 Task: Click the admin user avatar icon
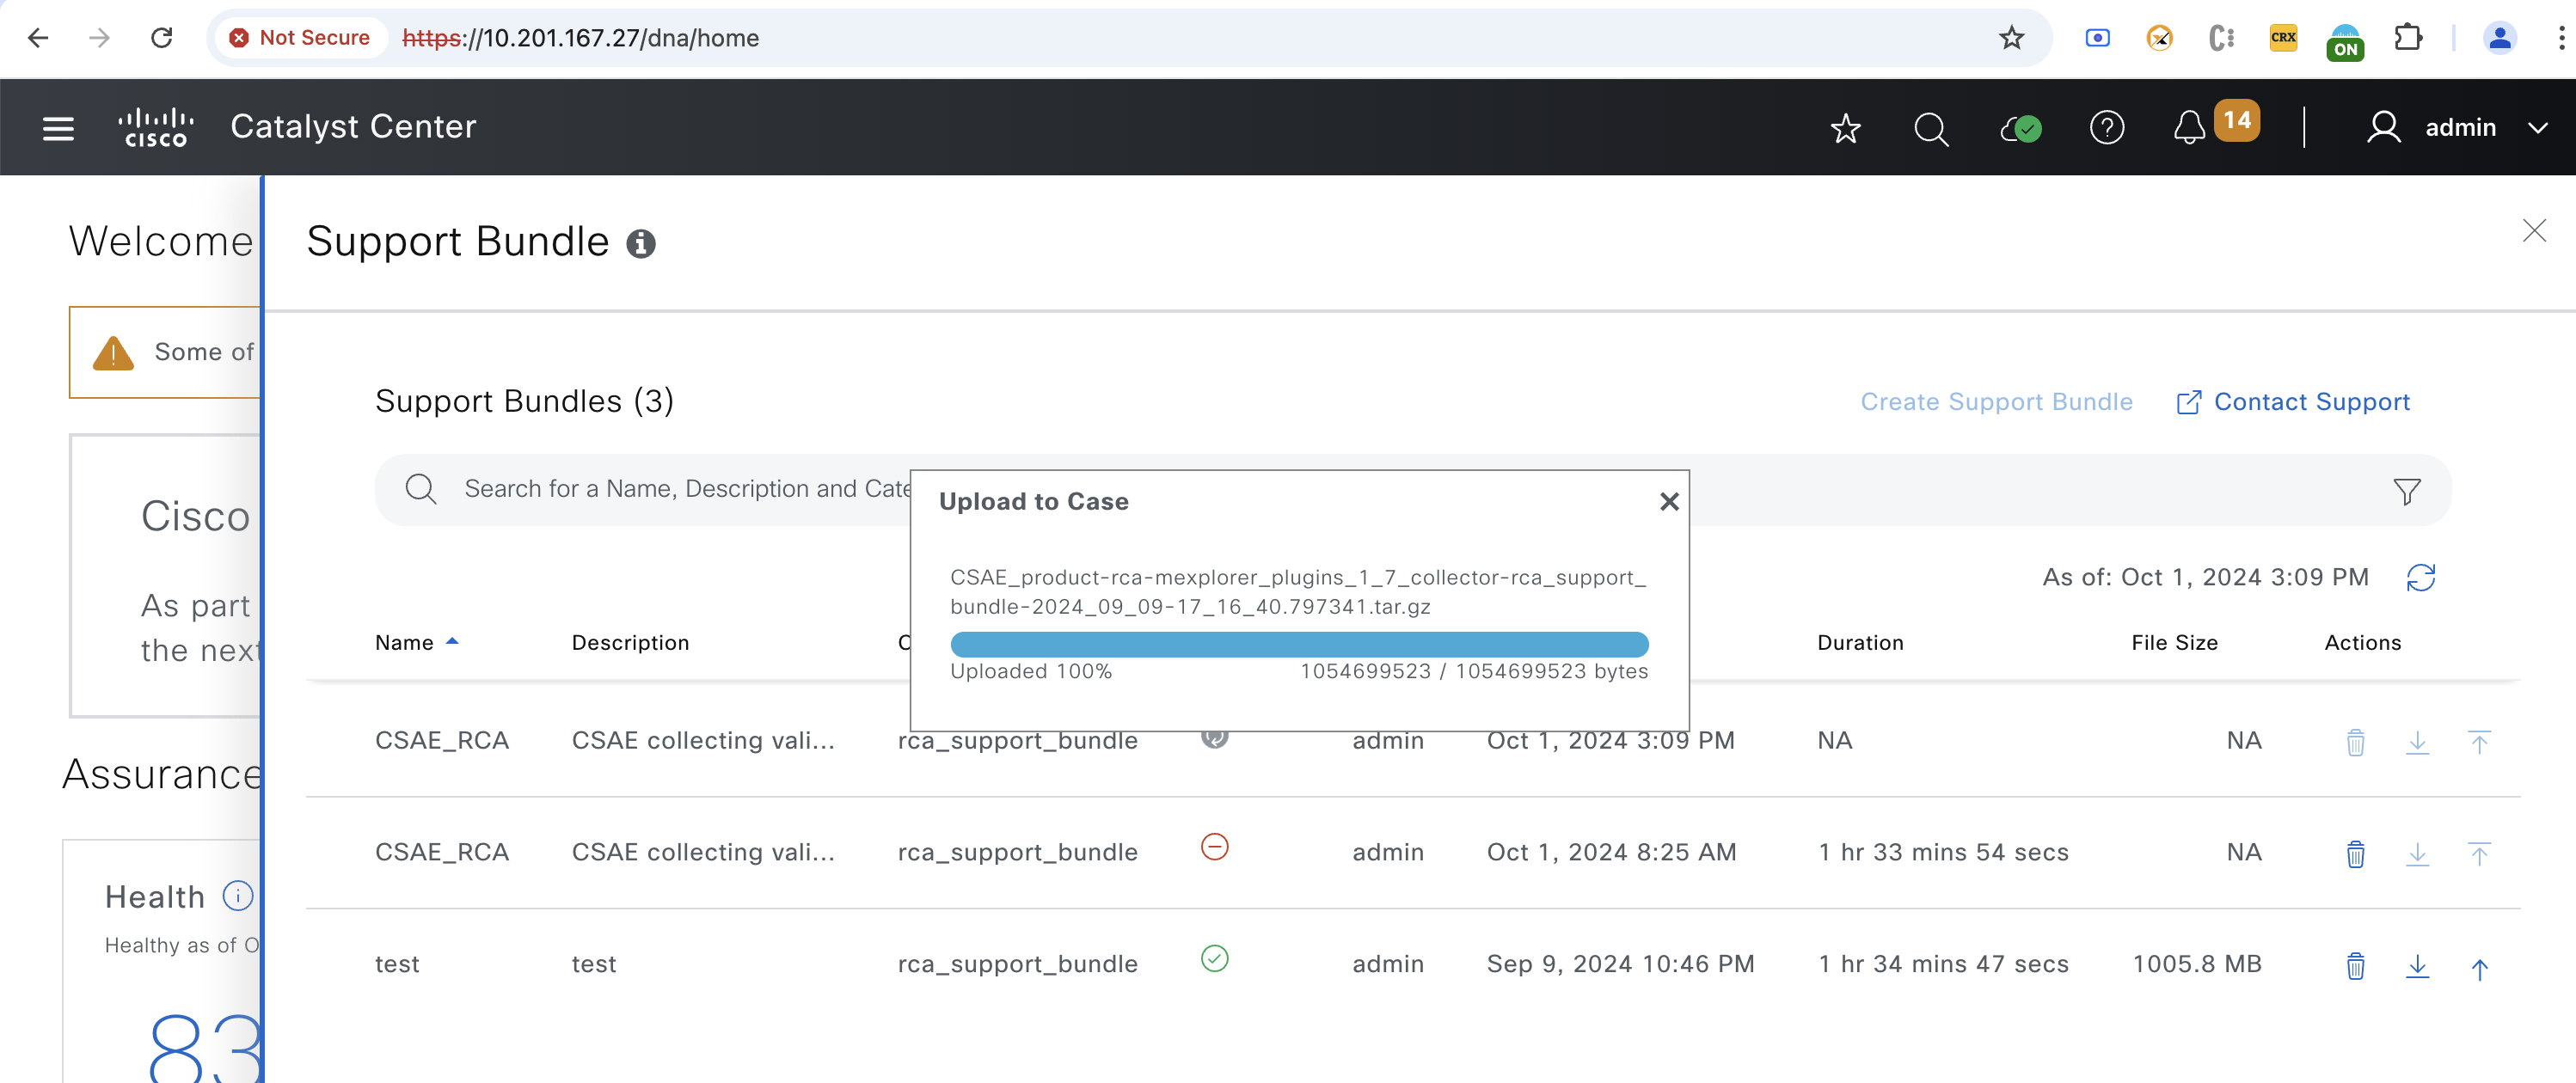[2383, 128]
